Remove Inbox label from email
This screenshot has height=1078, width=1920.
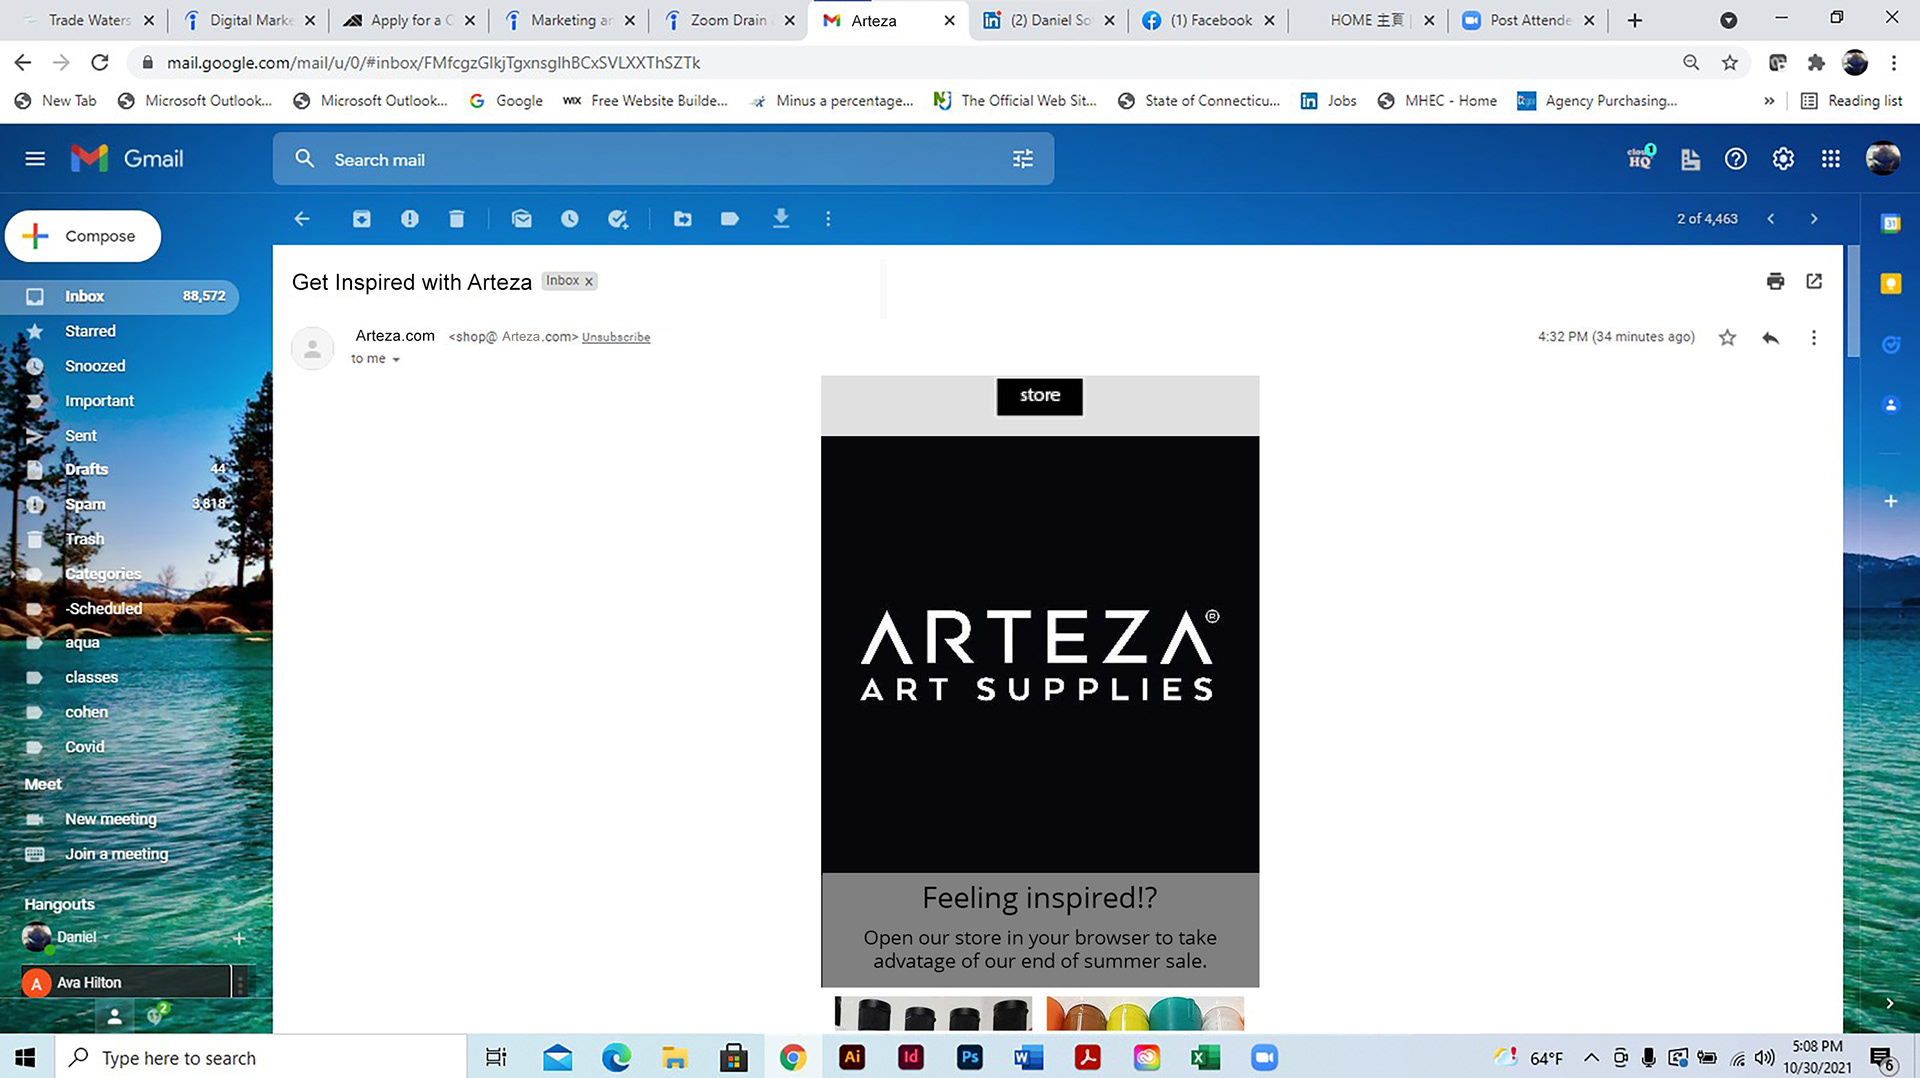(589, 282)
